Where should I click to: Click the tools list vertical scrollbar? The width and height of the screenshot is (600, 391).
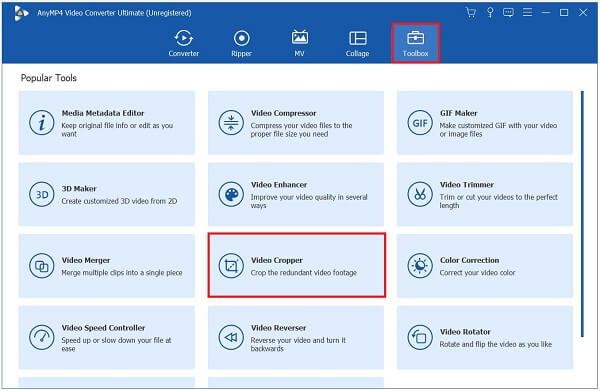[x=582, y=214]
